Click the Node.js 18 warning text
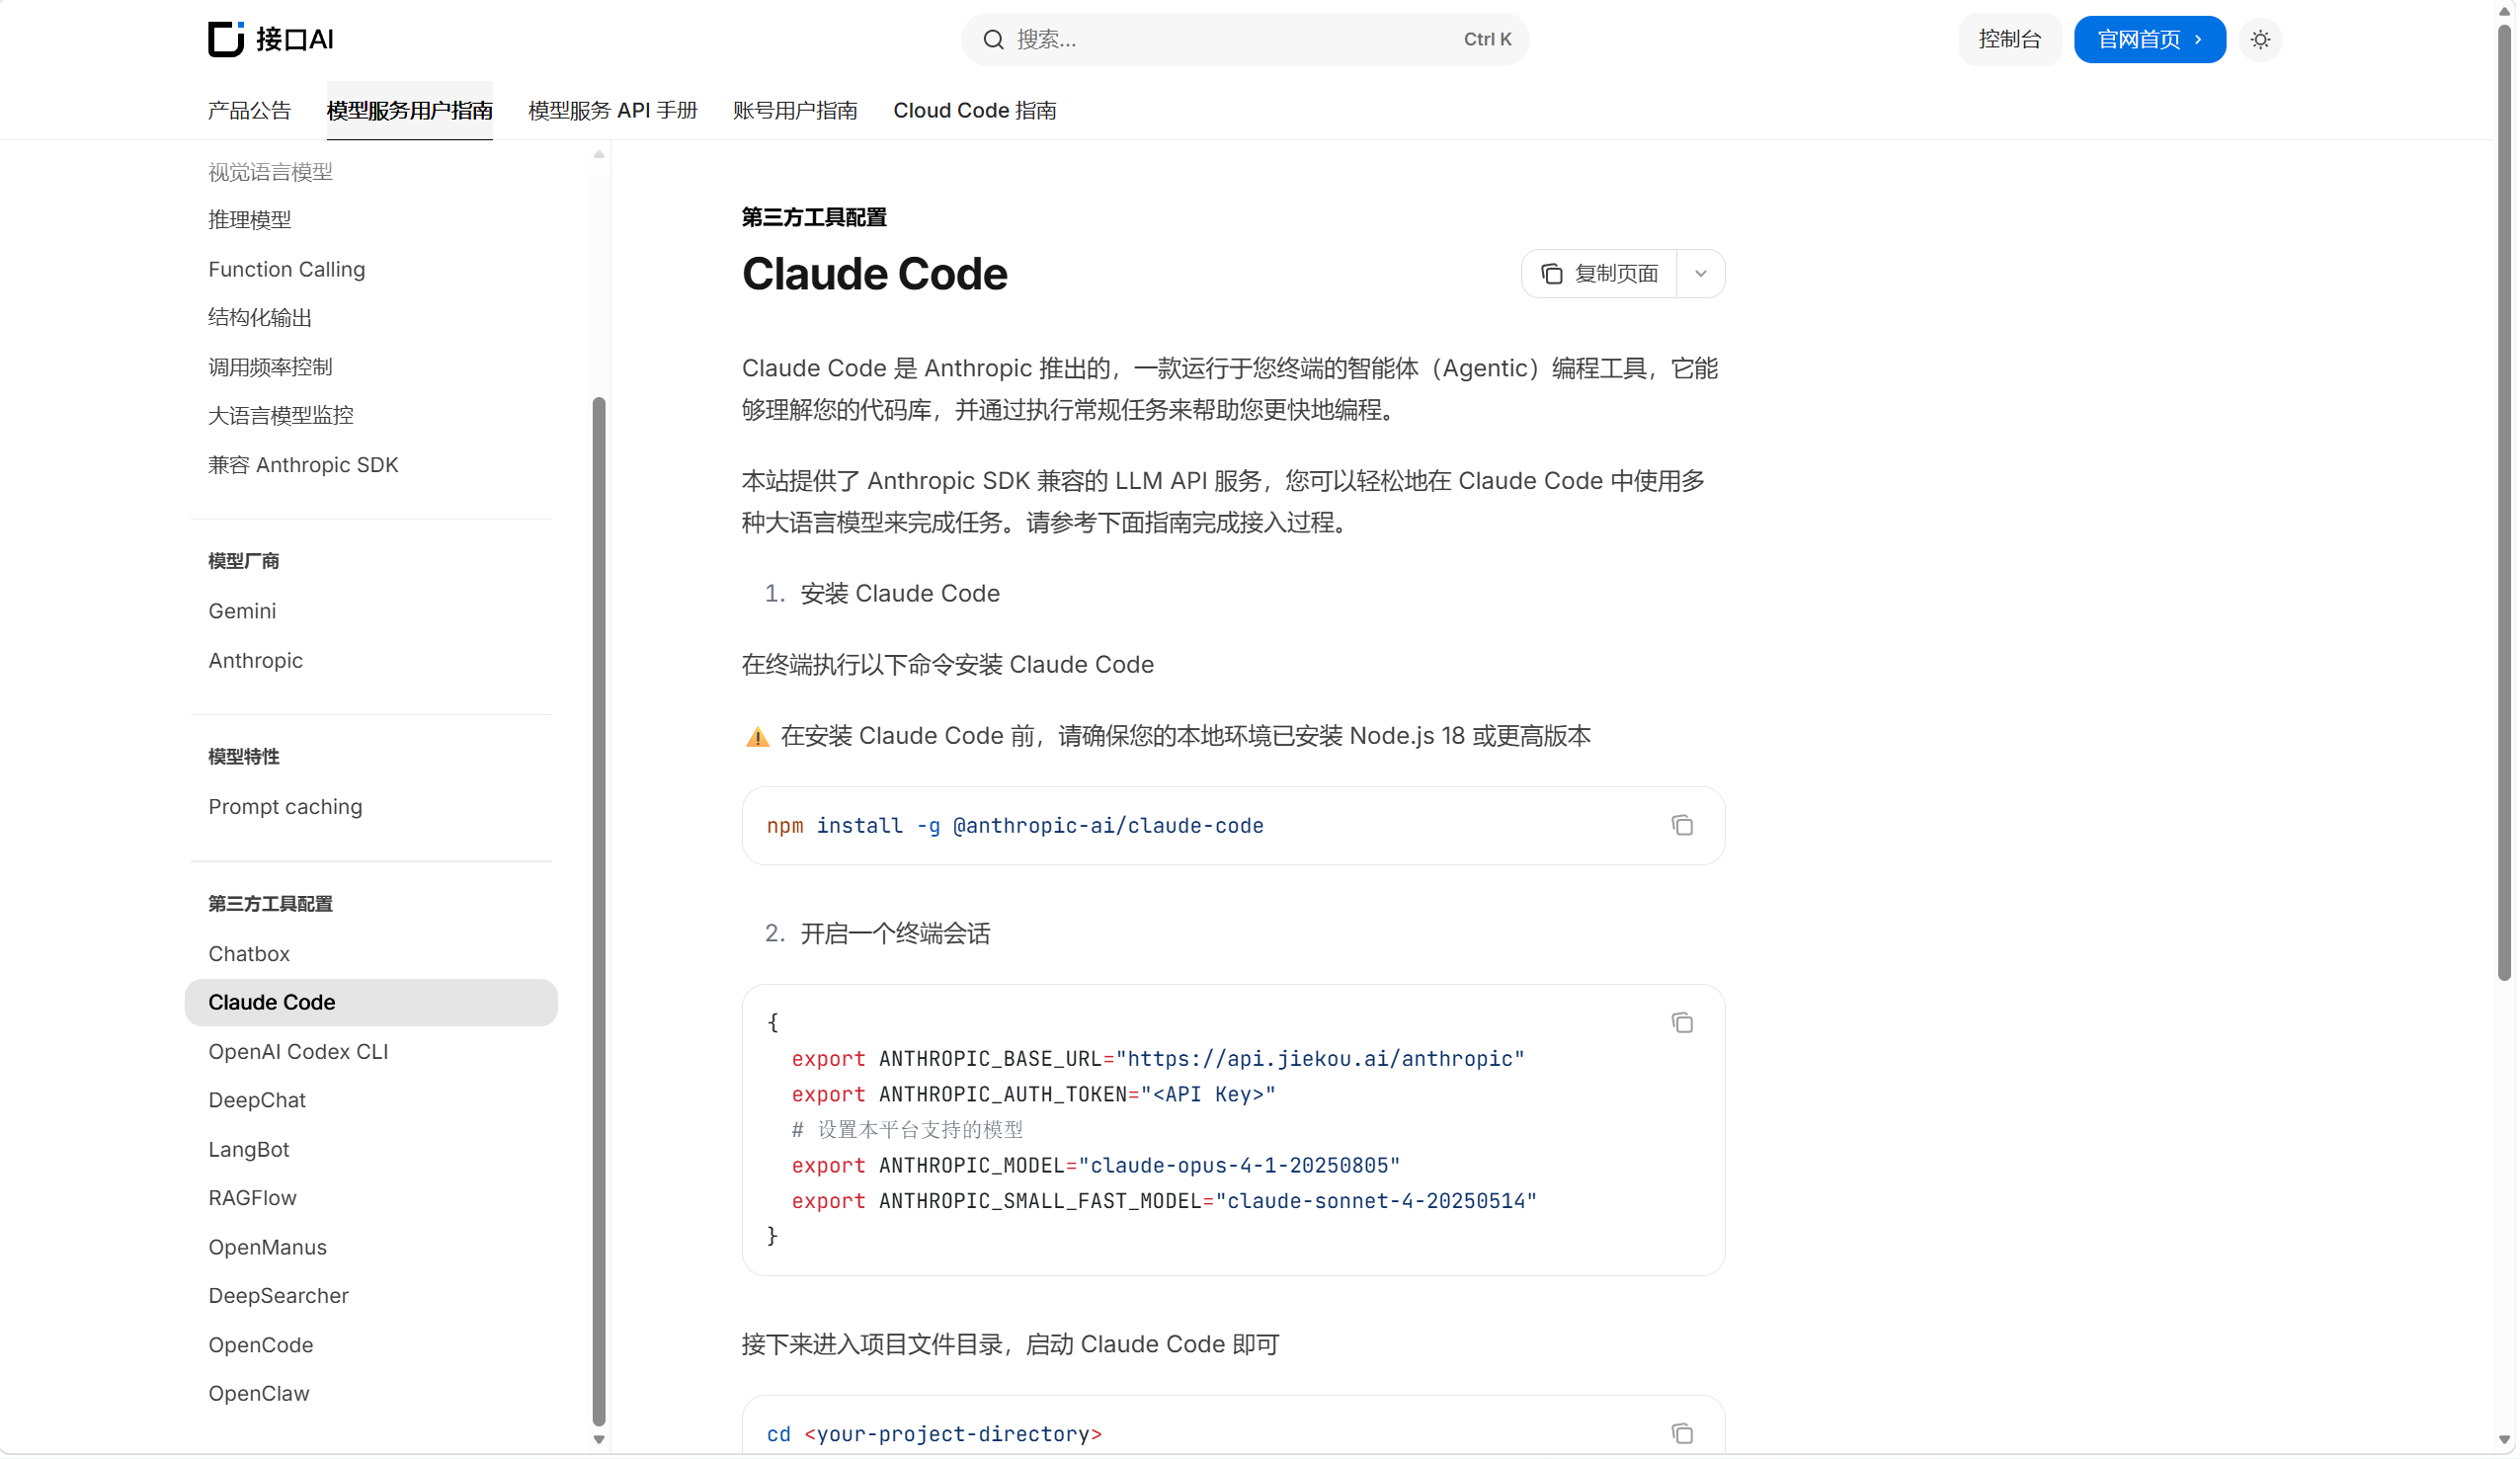This screenshot has width=2520, height=1459. pos(1186,737)
